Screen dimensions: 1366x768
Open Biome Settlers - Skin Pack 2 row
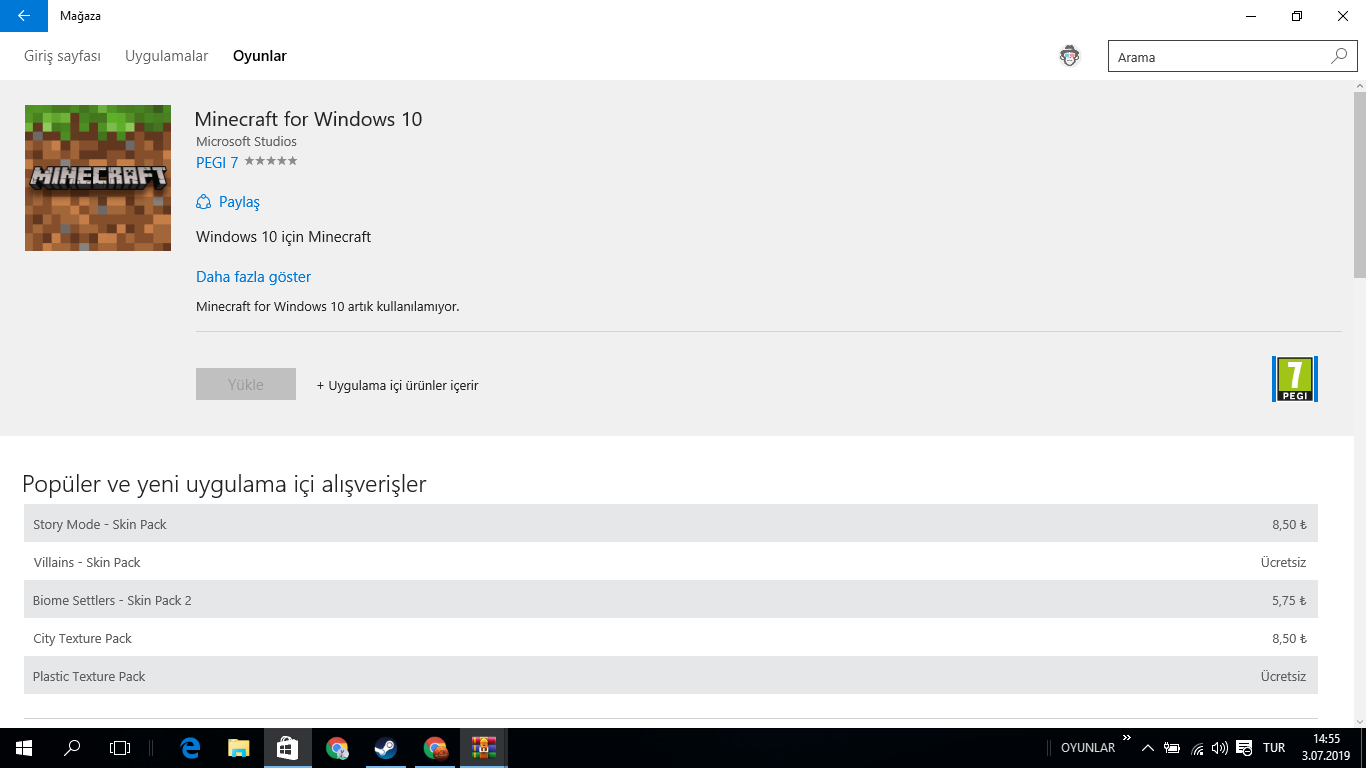pyautogui.click(x=671, y=600)
